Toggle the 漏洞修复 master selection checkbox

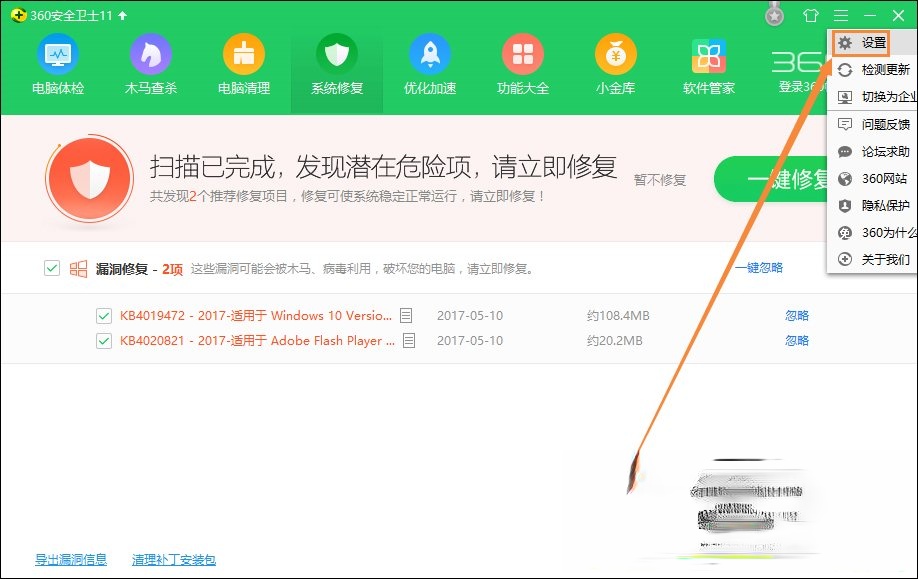(x=49, y=268)
